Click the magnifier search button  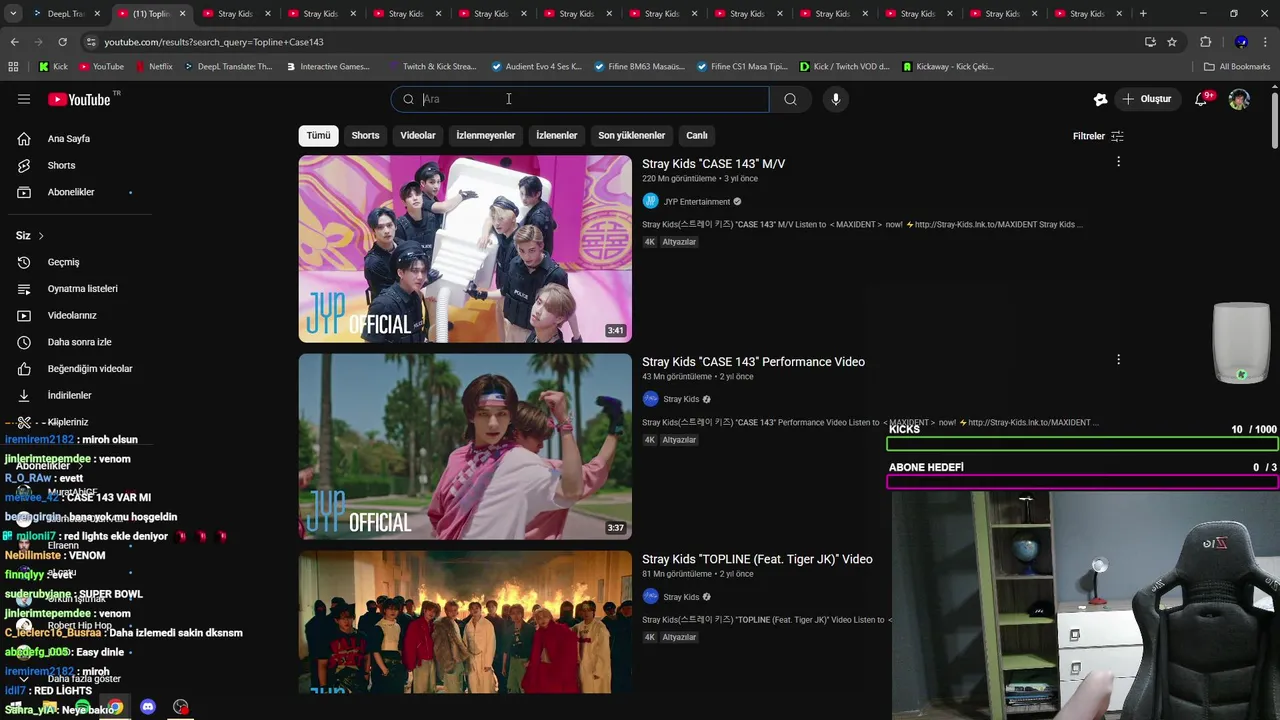(790, 99)
